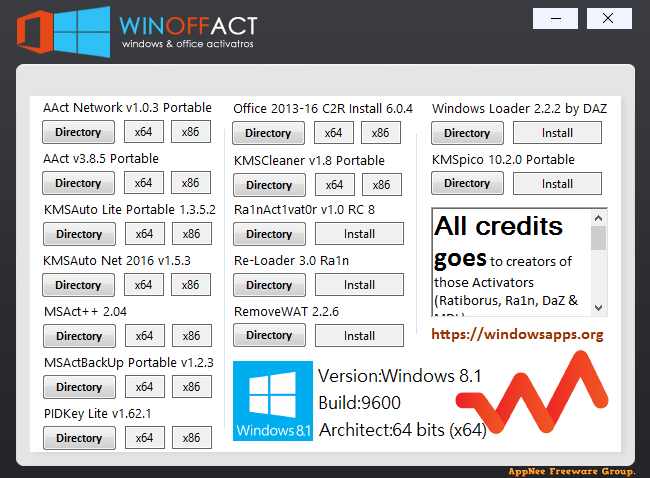
Task: Open Directory for KMSAuto Lite Portable 1.3.5.2
Action: pos(79,234)
